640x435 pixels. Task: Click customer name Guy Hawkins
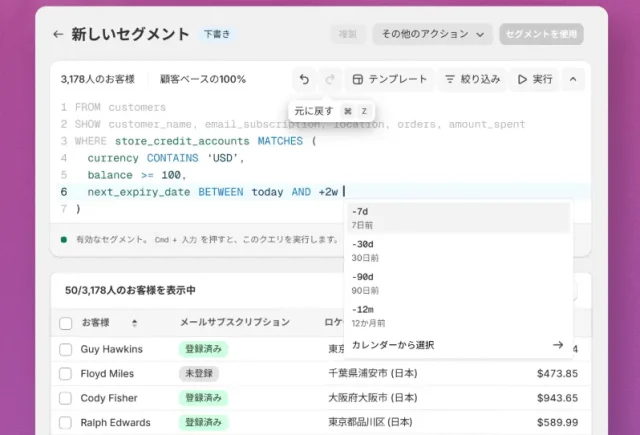tap(111, 349)
